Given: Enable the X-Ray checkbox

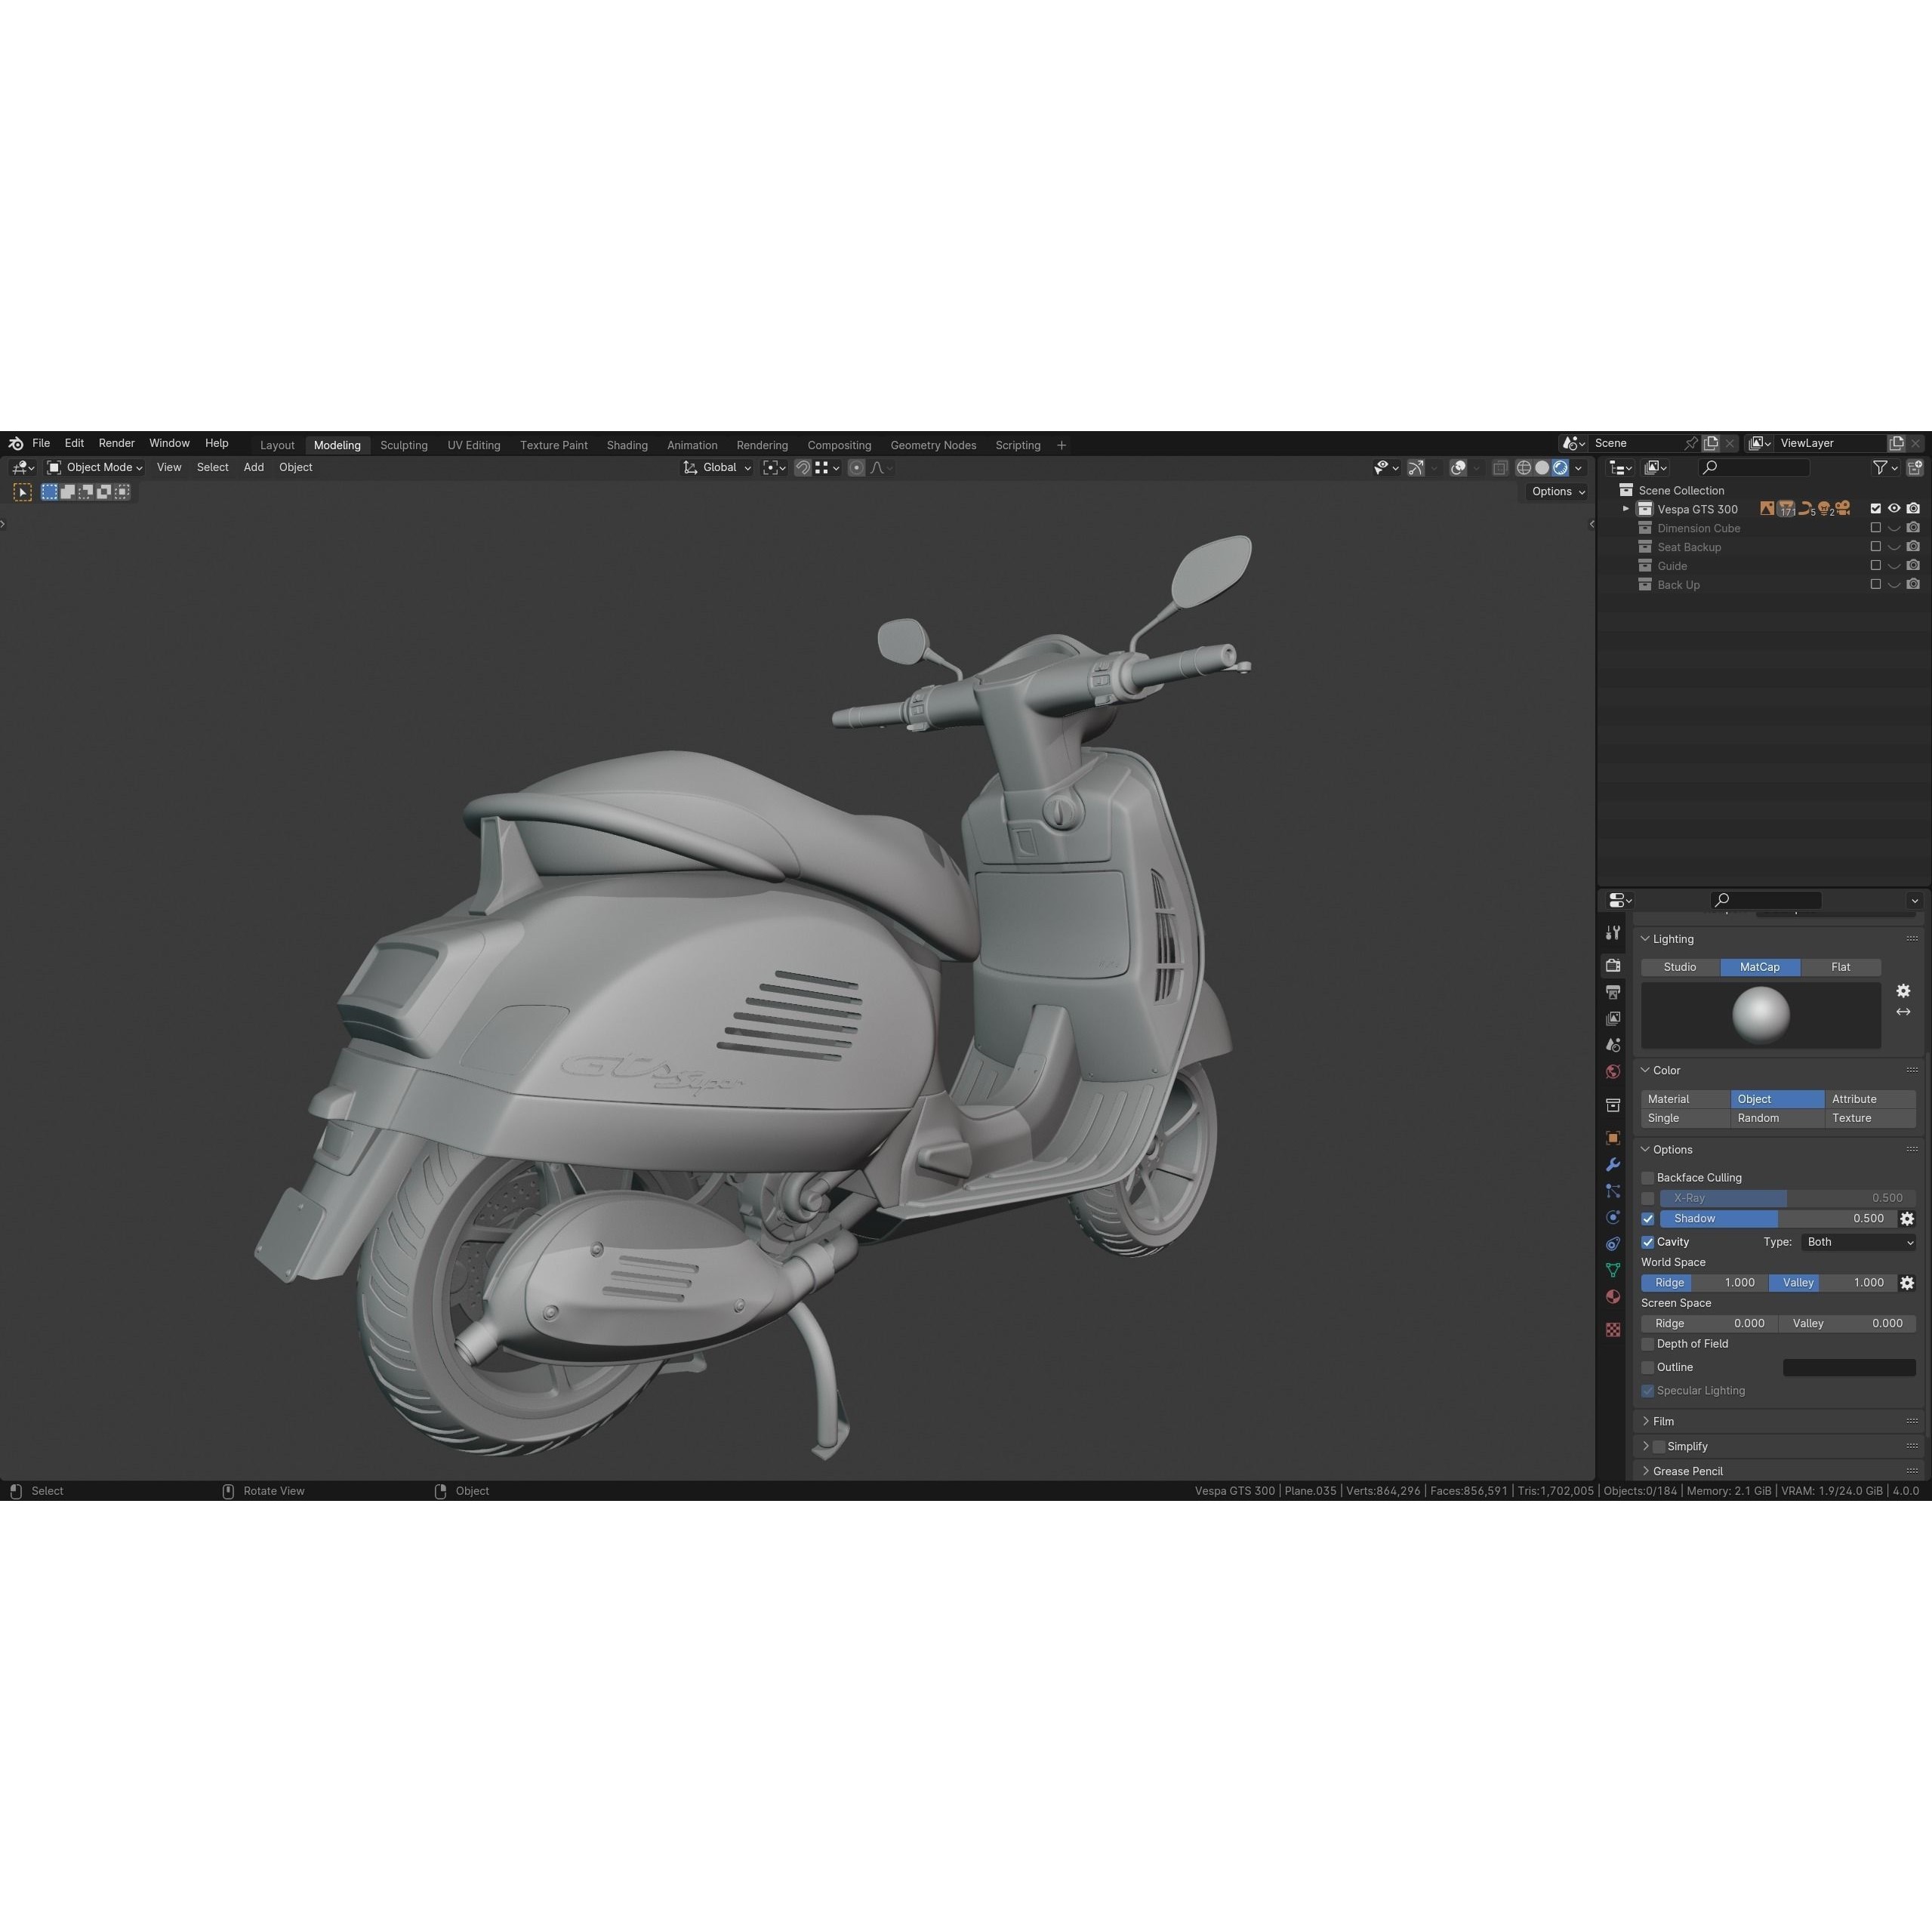Looking at the screenshot, I should tap(1648, 1198).
